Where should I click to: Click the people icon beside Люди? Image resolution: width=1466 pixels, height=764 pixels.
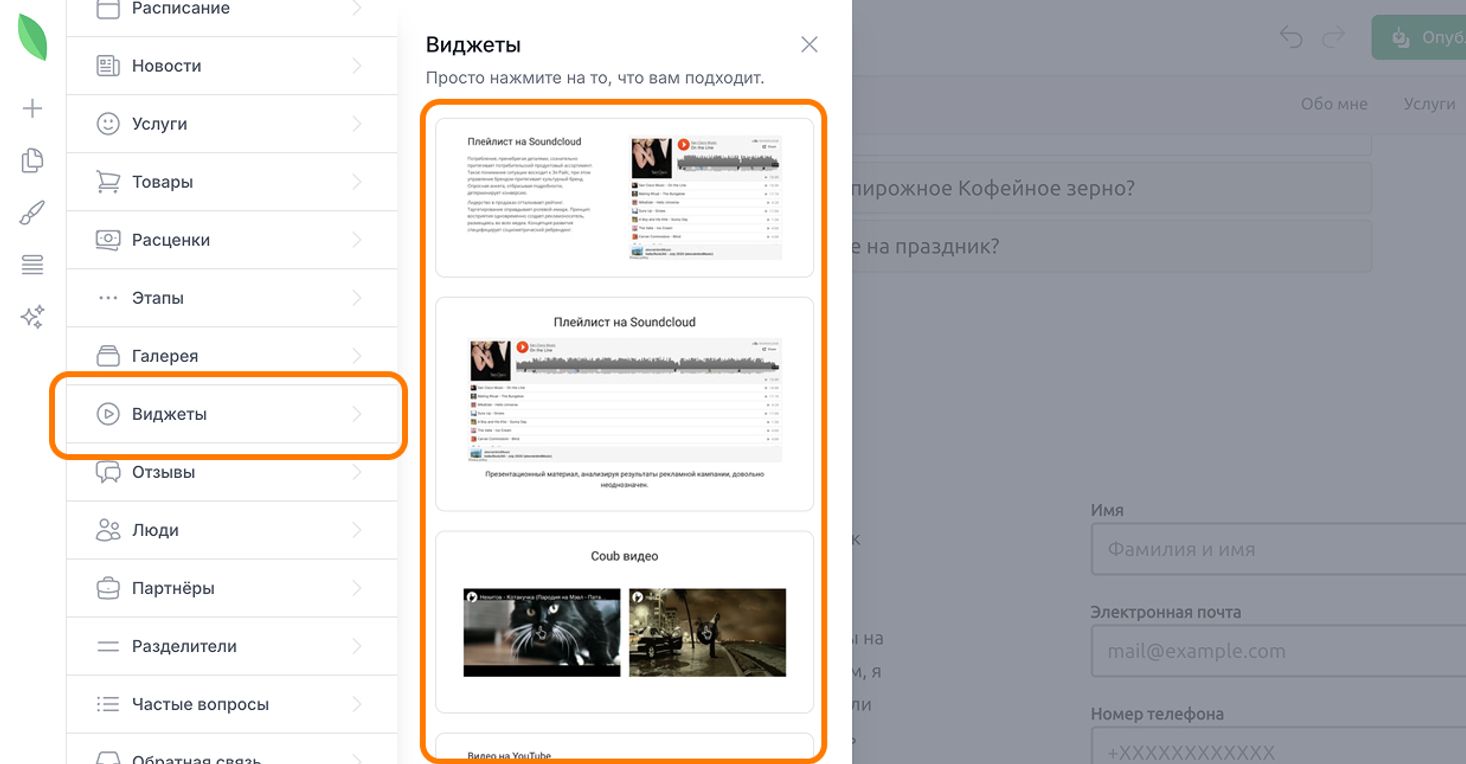click(x=107, y=530)
